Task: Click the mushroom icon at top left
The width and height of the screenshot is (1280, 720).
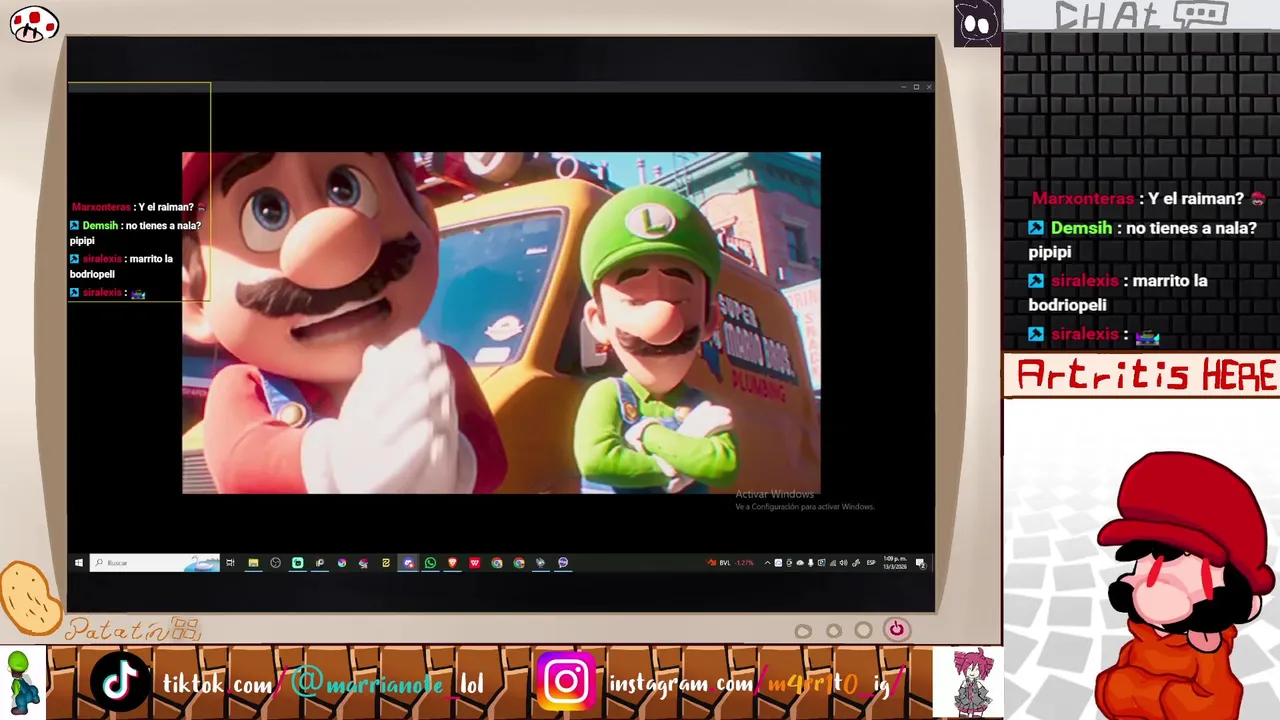Action: pos(34,24)
